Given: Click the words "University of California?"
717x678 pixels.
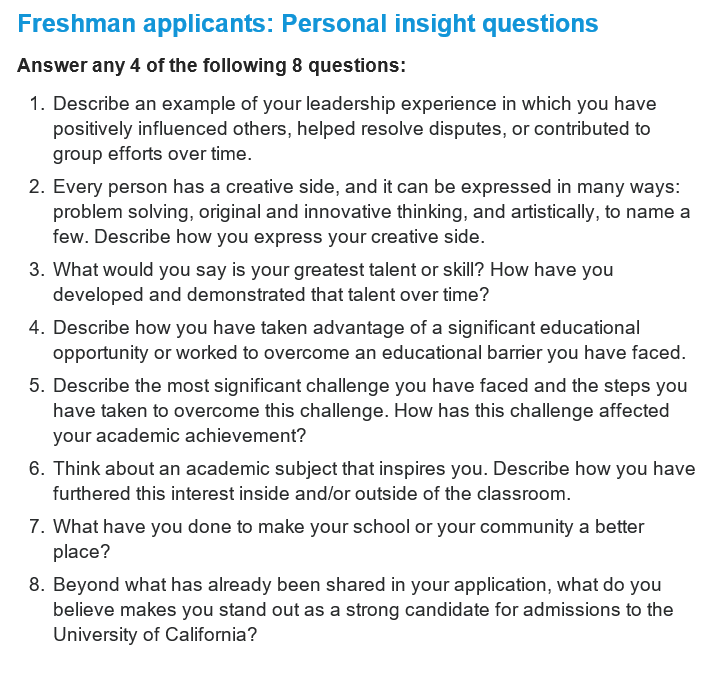Looking at the screenshot, I should click(155, 634).
